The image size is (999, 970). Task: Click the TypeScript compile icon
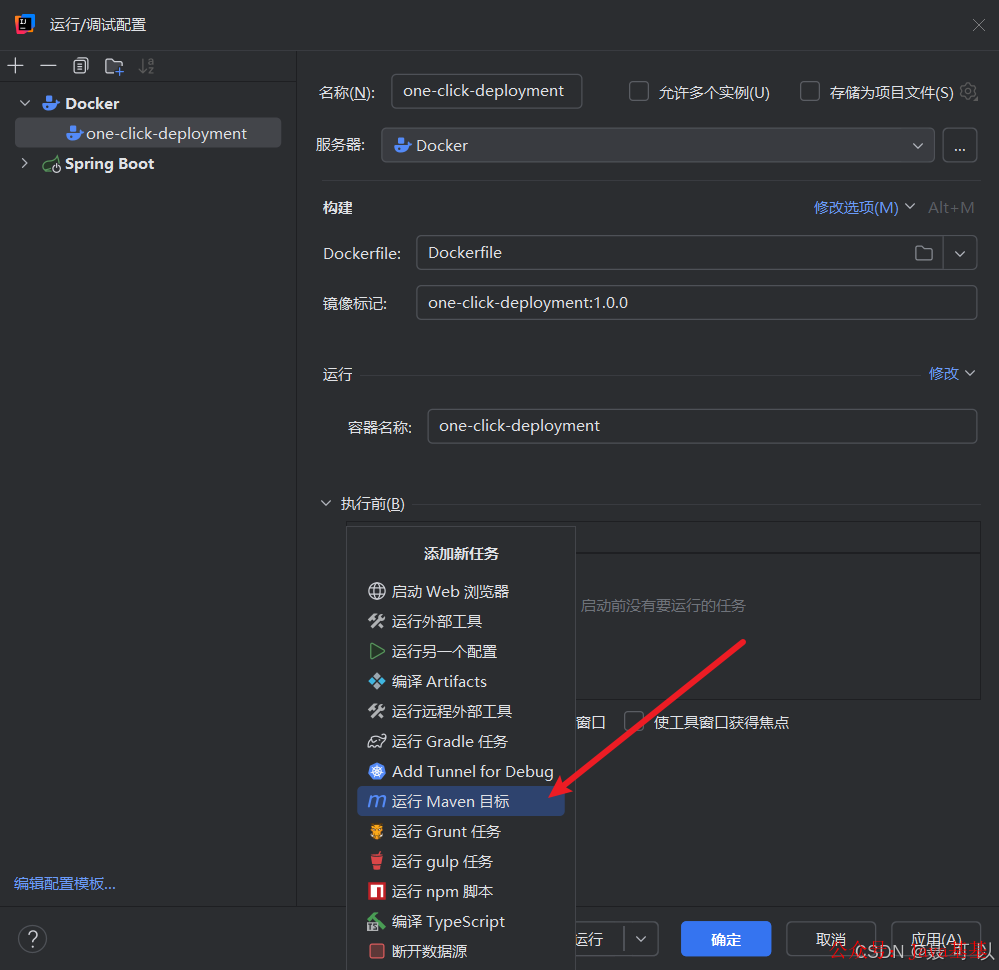coord(377,922)
